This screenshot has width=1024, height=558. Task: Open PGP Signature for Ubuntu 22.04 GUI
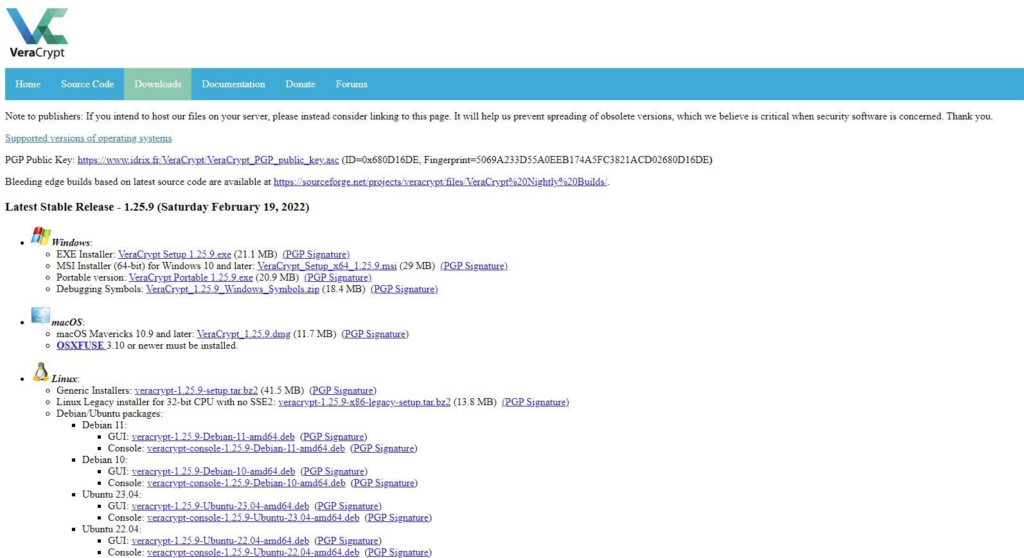click(348, 540)
